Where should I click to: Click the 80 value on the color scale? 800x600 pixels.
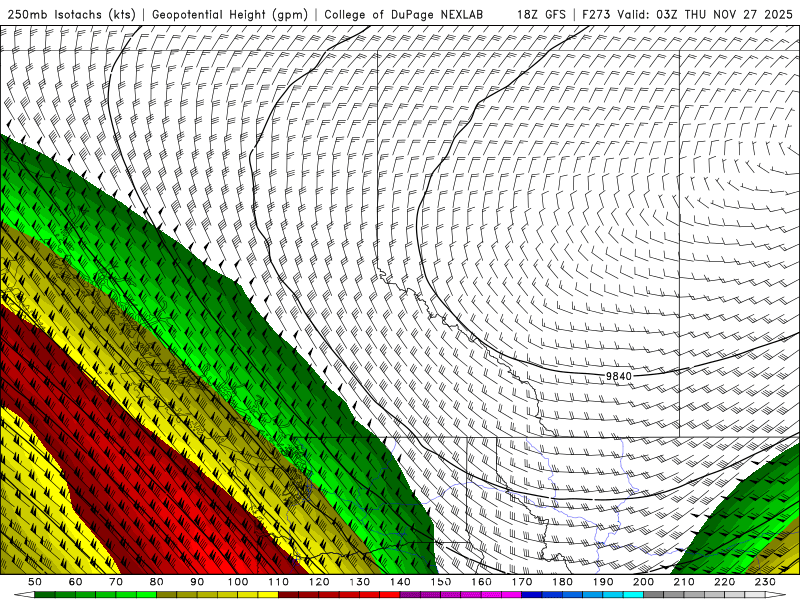tap(157, 582)
